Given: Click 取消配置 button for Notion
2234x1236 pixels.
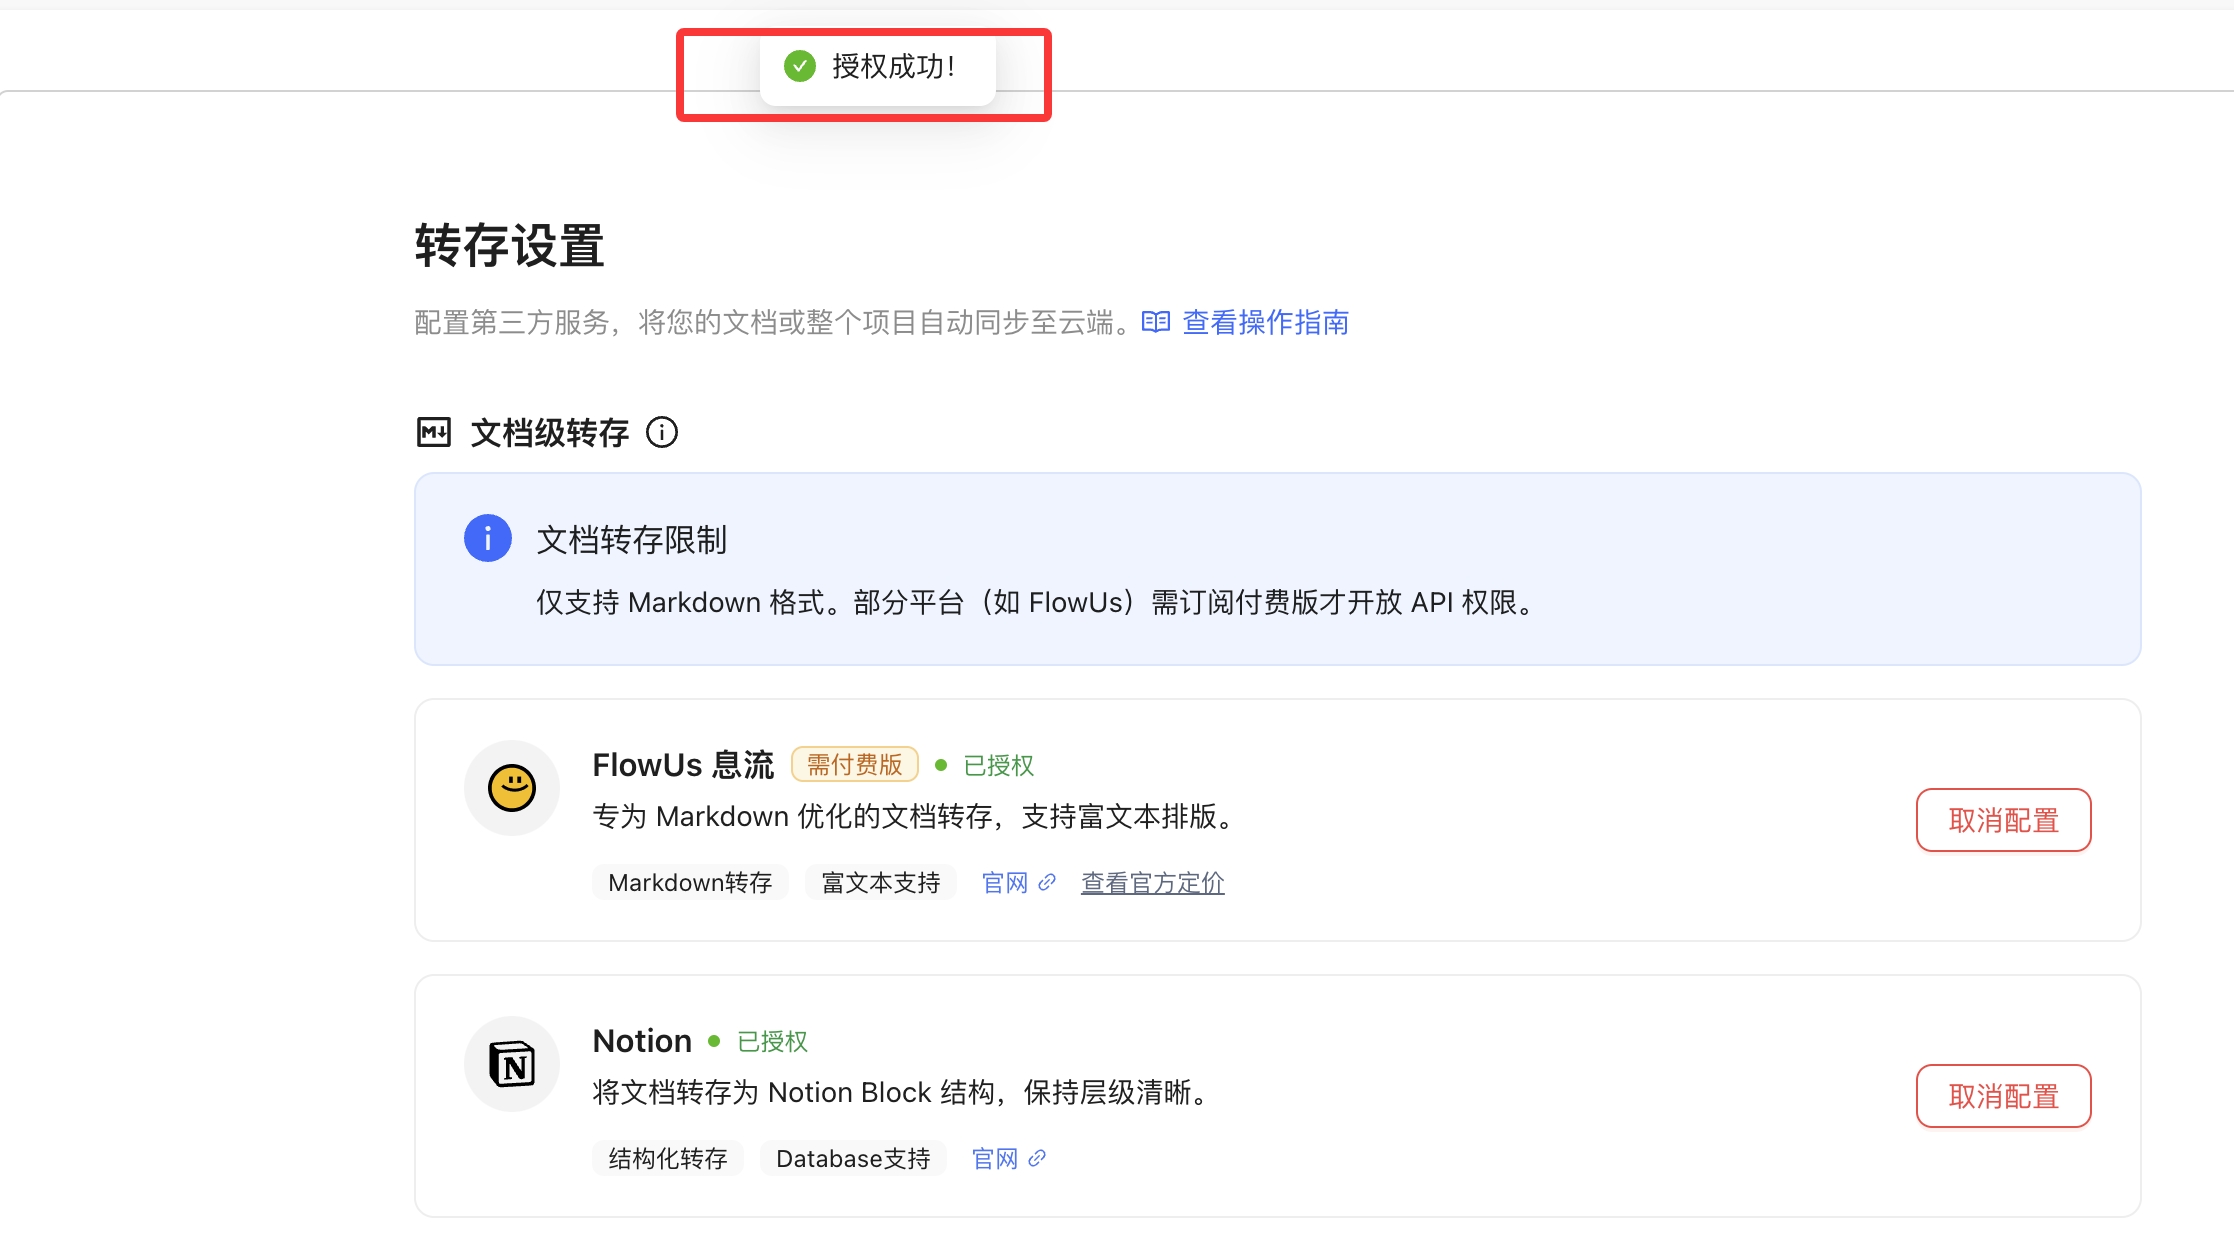Looking at the screenshot, I should [2003, 1096].
